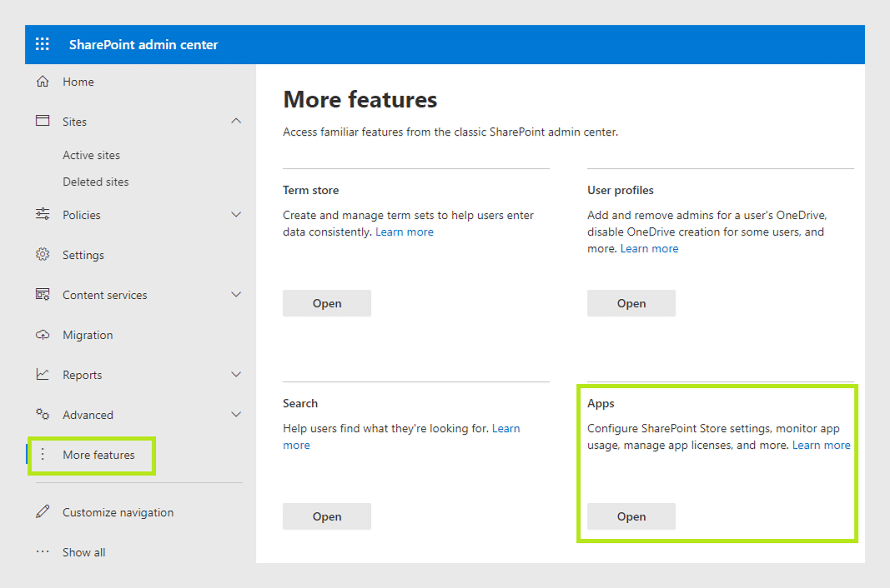Click the Migration cloud icon
This screenshot has width=890, height=588.
point(43,334)
